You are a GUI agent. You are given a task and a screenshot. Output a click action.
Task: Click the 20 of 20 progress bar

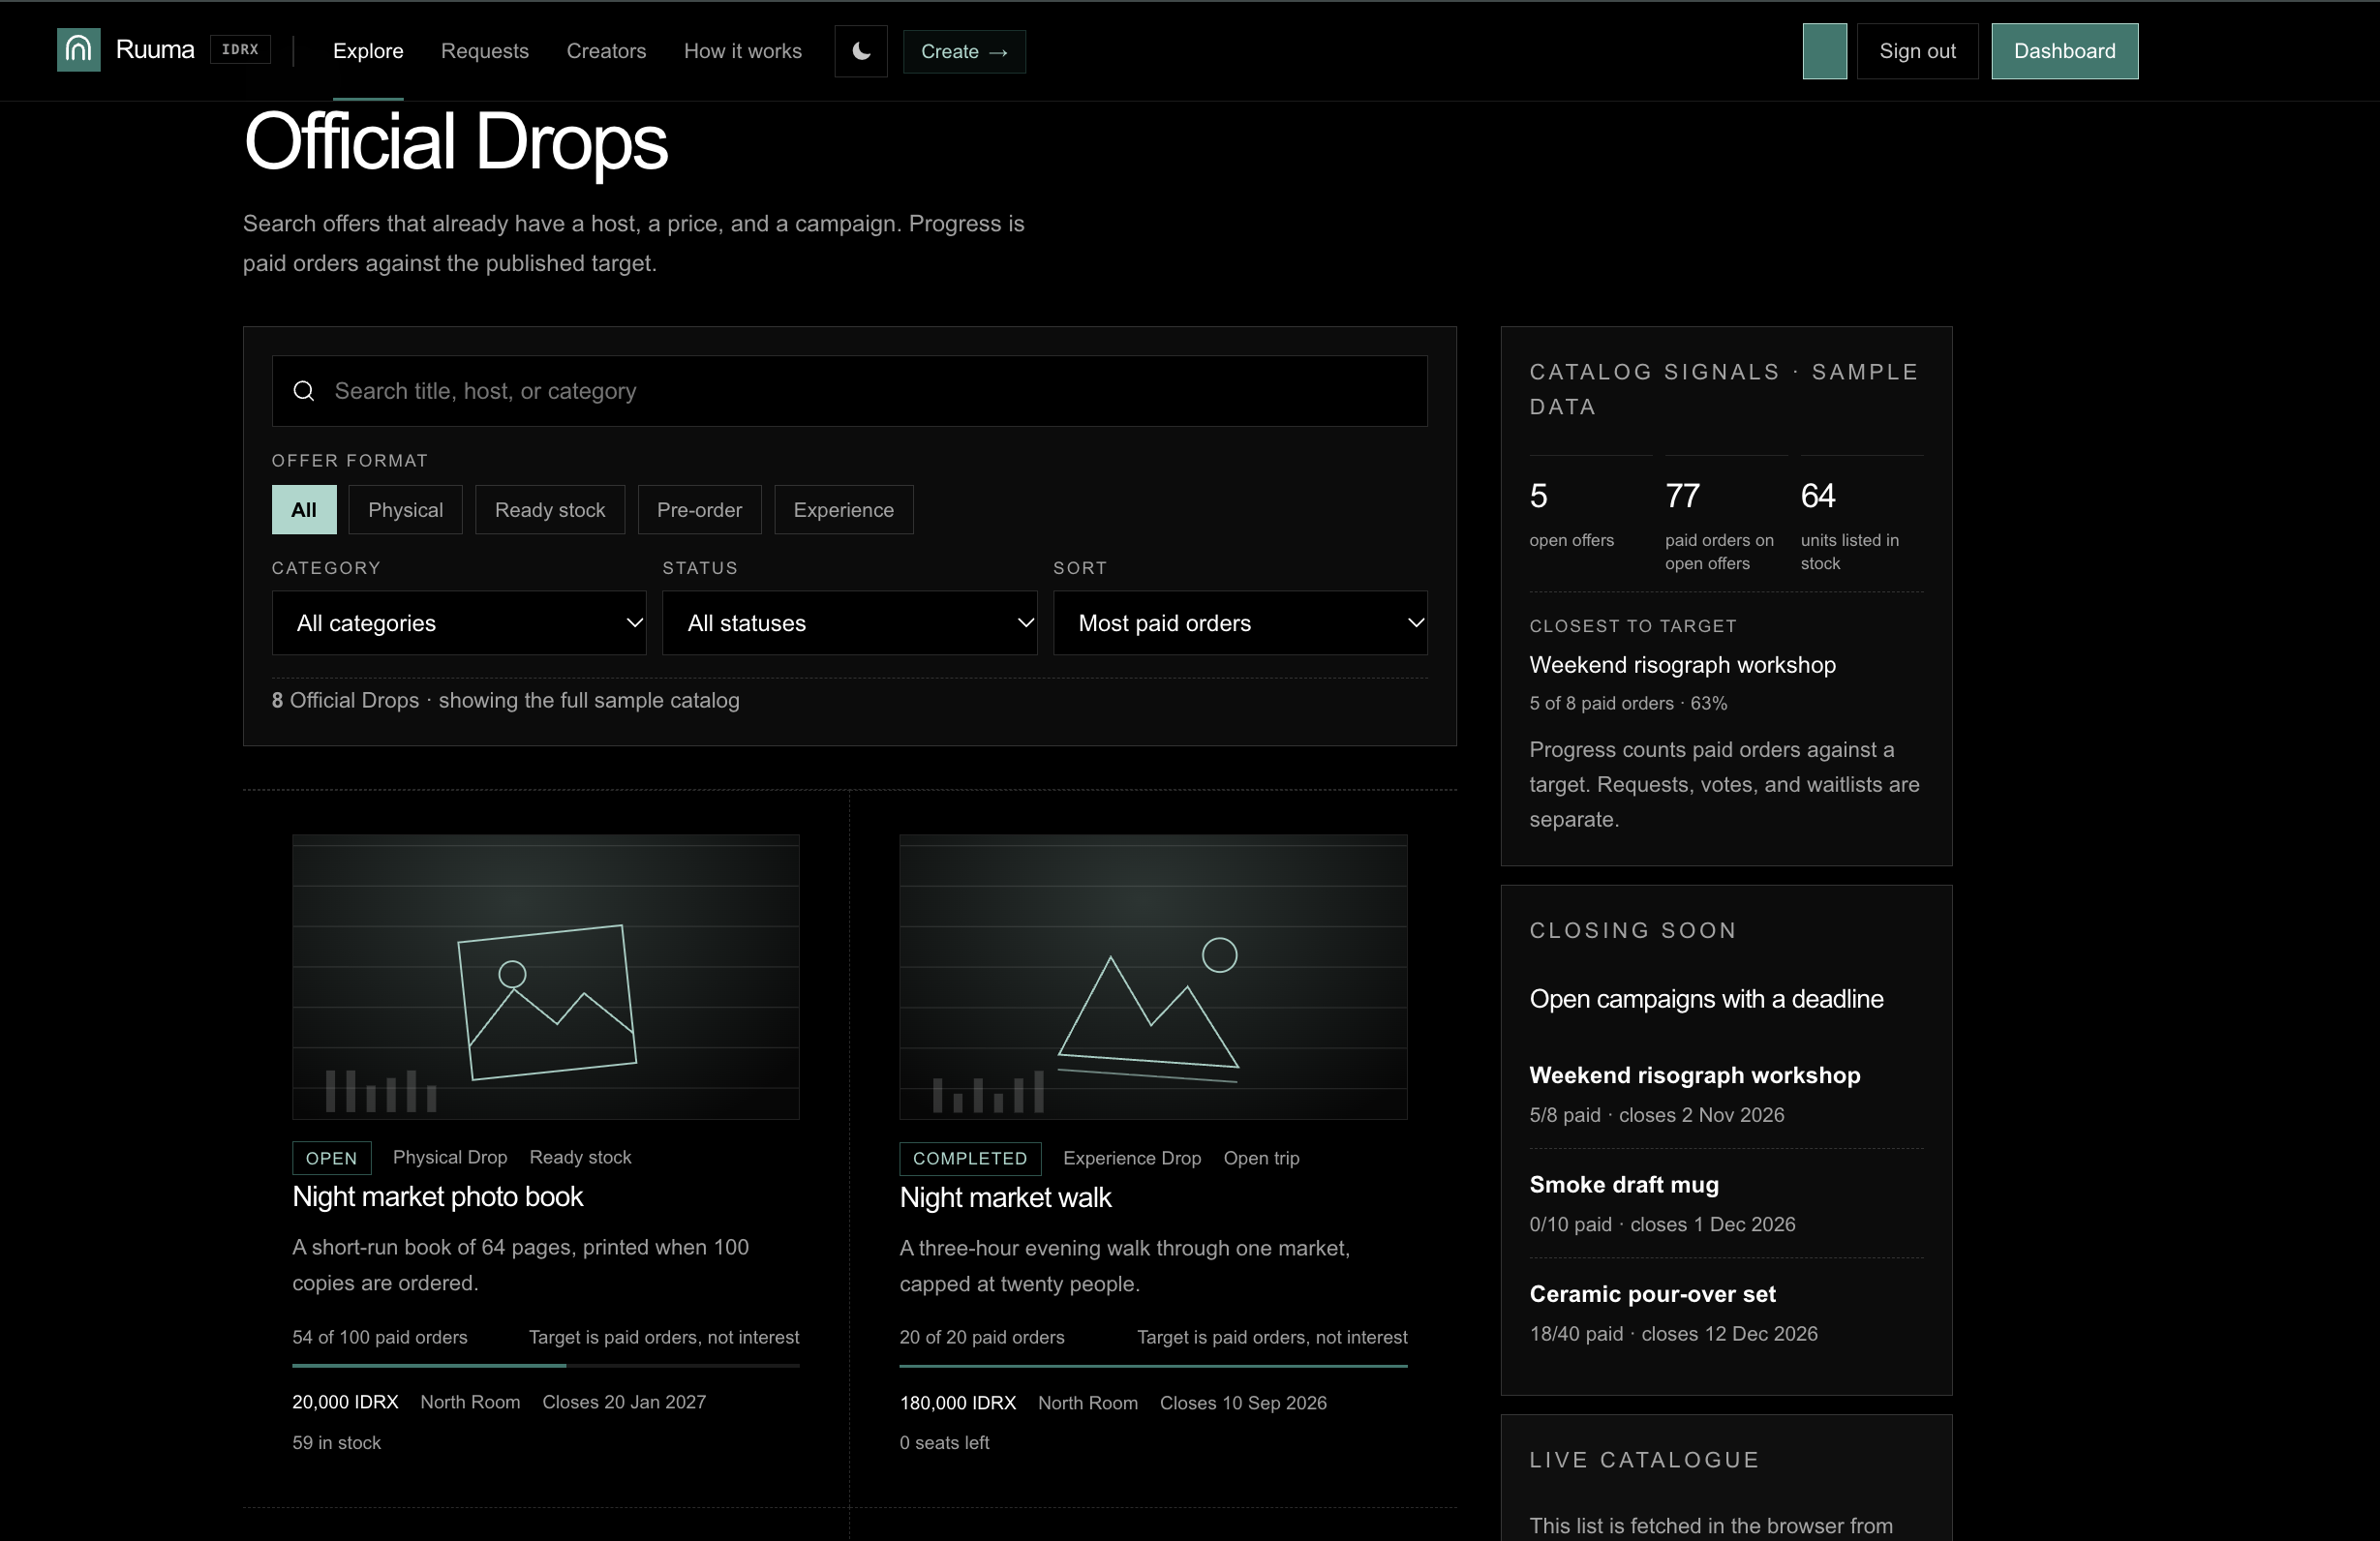coord(1153,1365)
